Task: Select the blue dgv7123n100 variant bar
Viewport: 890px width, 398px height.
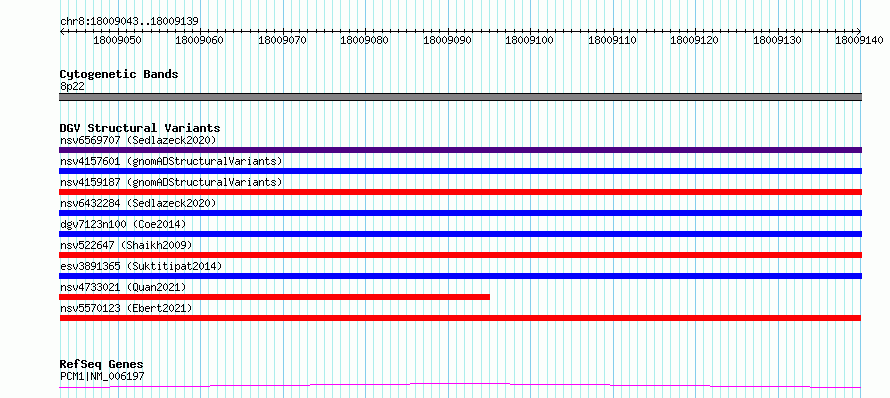Action: coord(460,234)
